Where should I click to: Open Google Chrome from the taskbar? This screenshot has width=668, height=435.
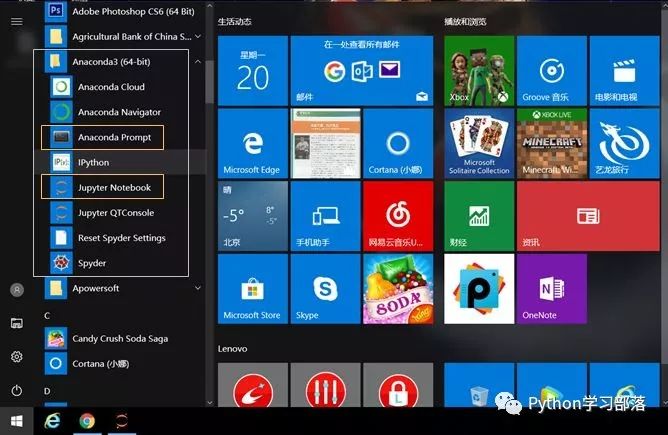[87, 421]
